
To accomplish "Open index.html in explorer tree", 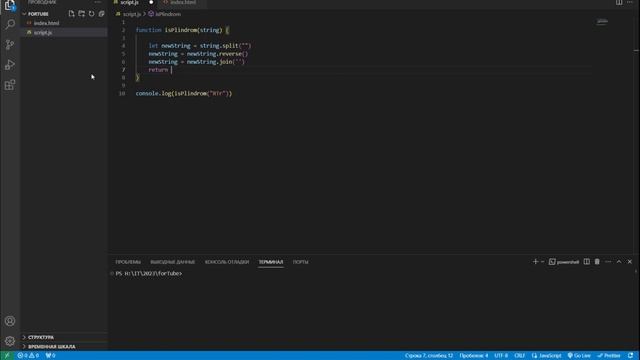I will coord(47,23).
